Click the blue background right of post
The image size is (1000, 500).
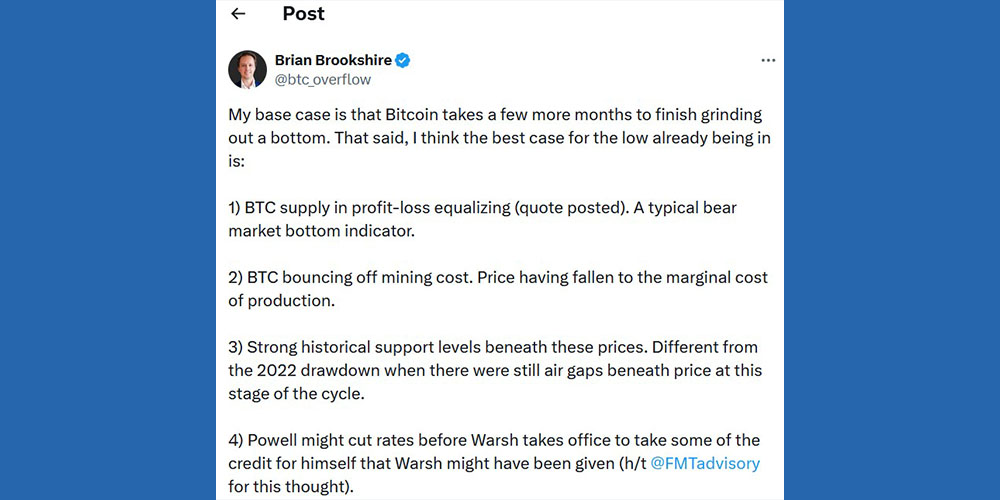click(892, 250)
